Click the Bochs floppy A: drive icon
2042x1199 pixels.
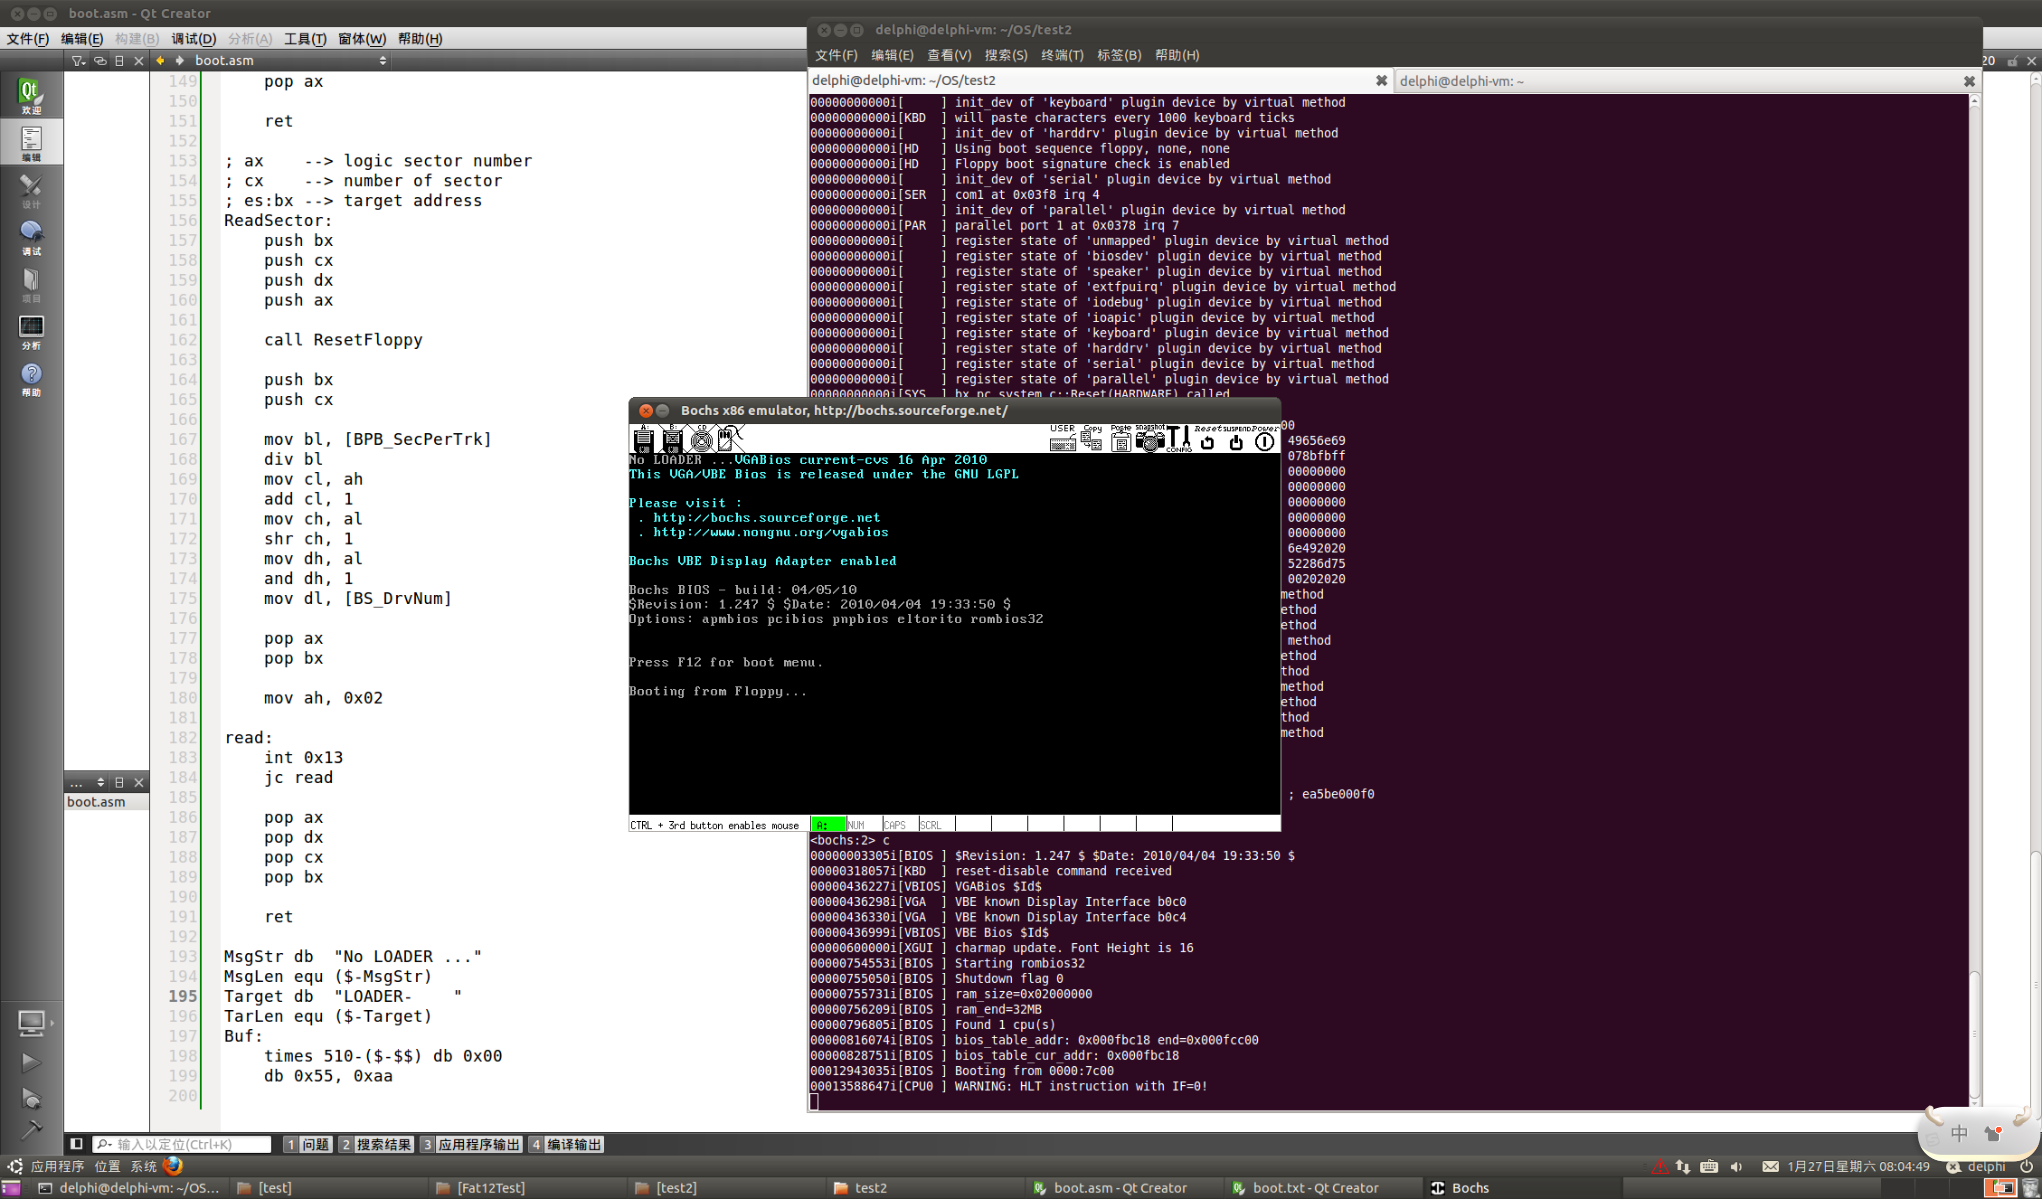[x=643, y=440]
